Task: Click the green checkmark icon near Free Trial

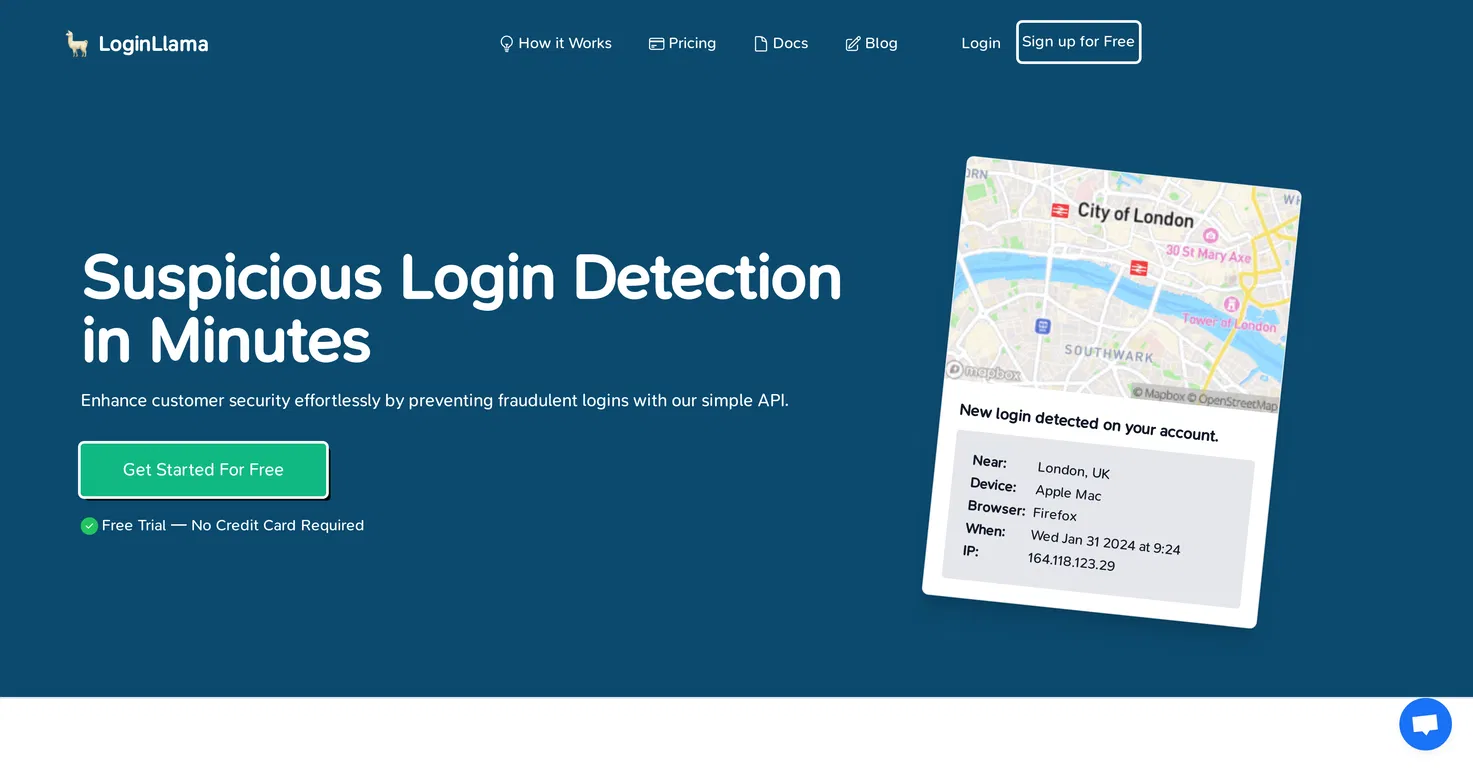Action: coord(89,526)
